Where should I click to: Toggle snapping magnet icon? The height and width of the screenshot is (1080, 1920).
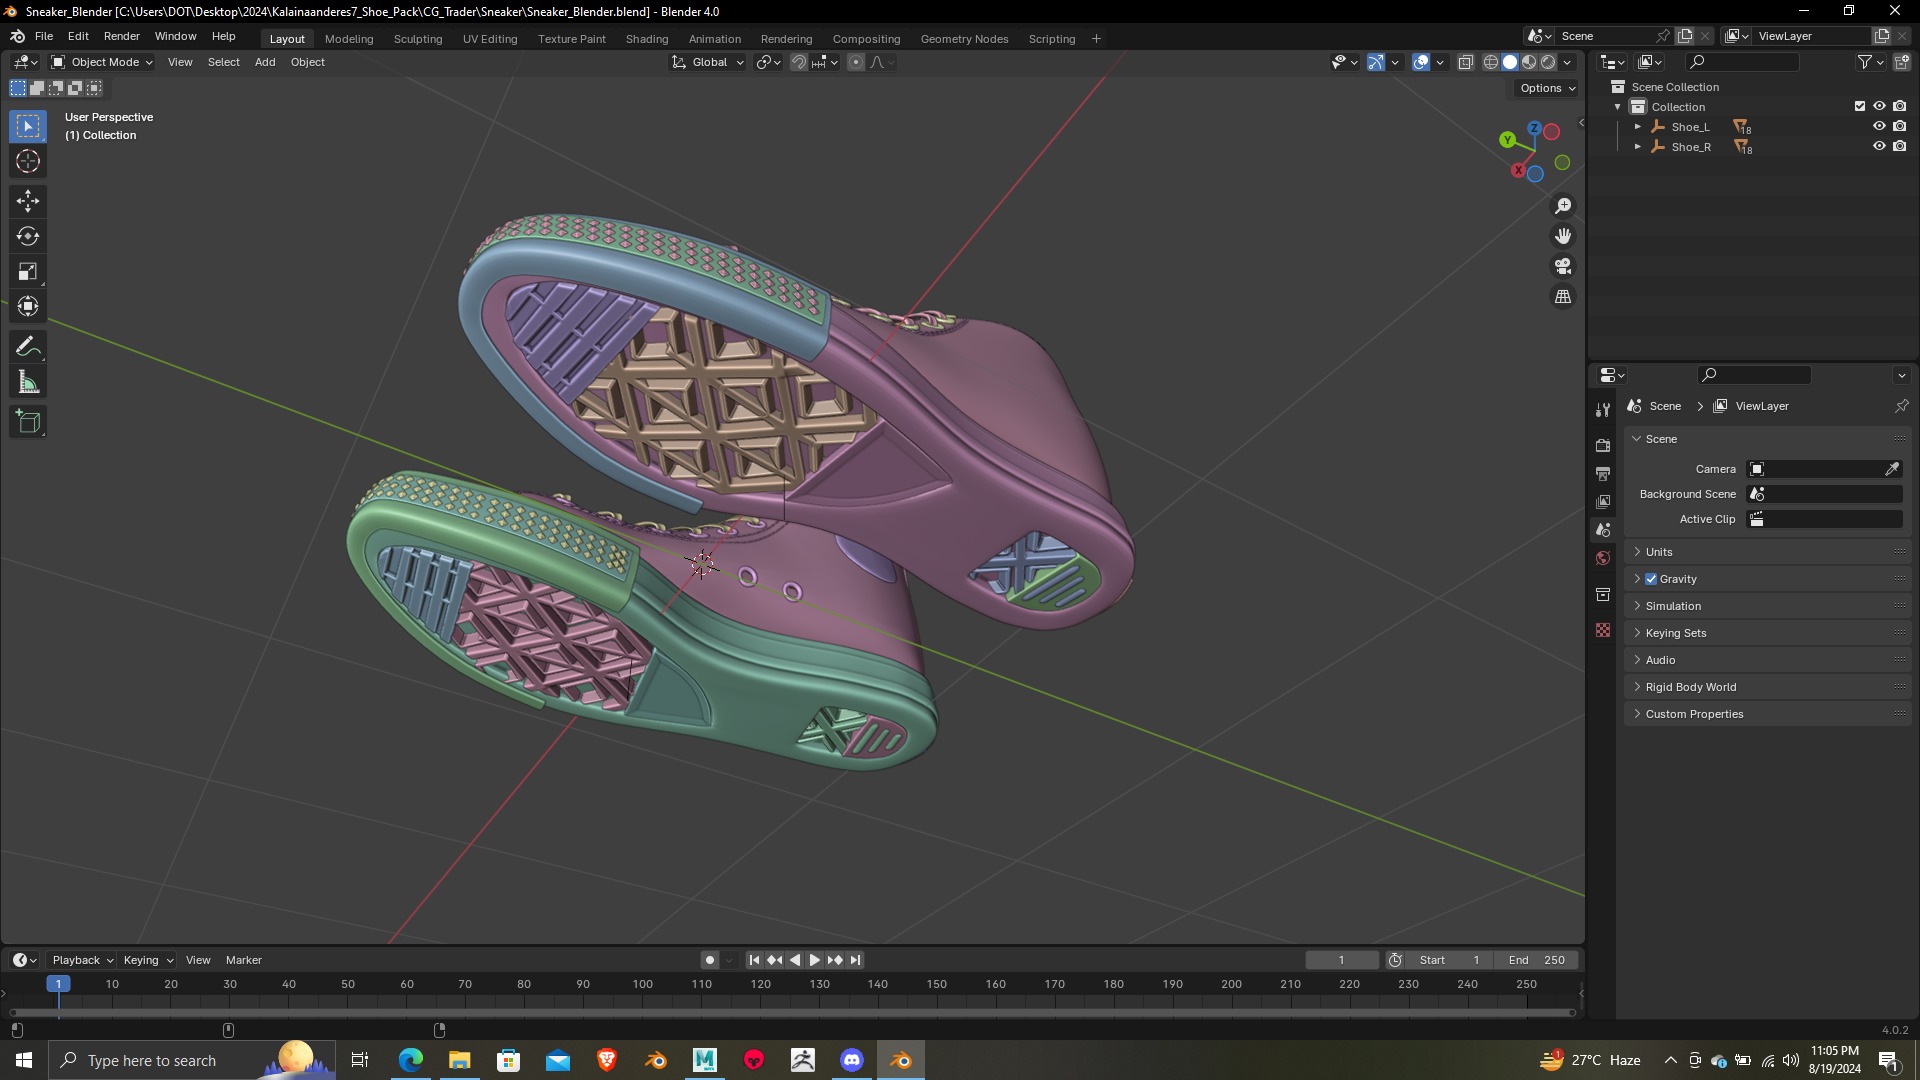pos(799,62)
